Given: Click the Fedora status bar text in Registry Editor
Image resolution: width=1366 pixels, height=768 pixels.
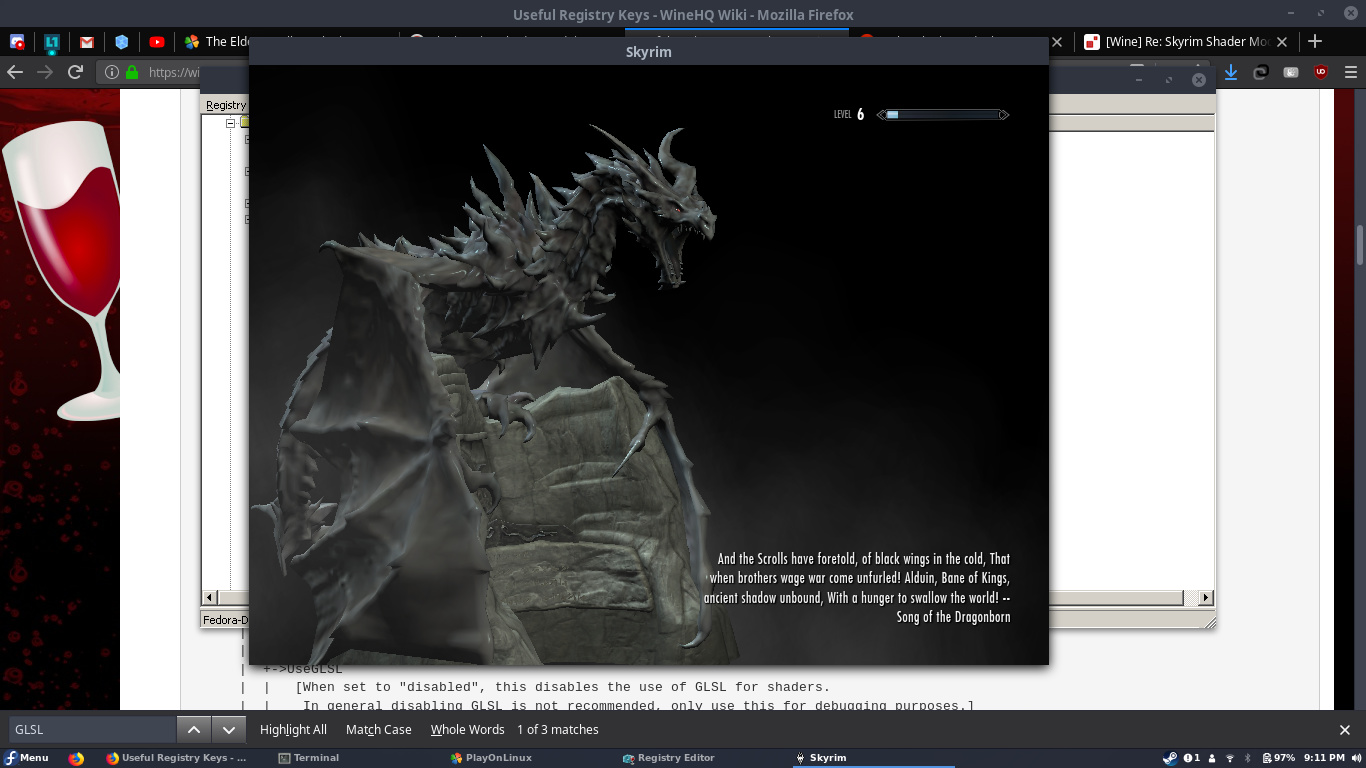Looking at the screenshot, I should pyautogui.click(x=225, y=620).
